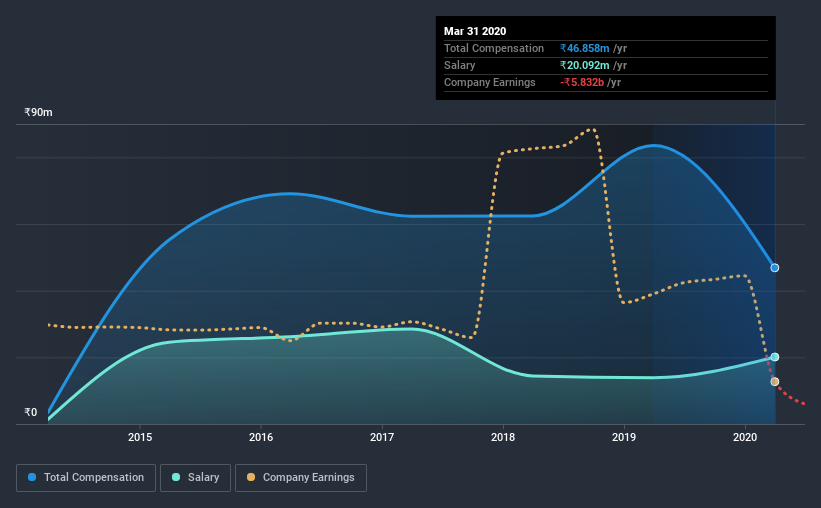
Task: Select the 2019 x-axis label
Action: tap(624, 437)
